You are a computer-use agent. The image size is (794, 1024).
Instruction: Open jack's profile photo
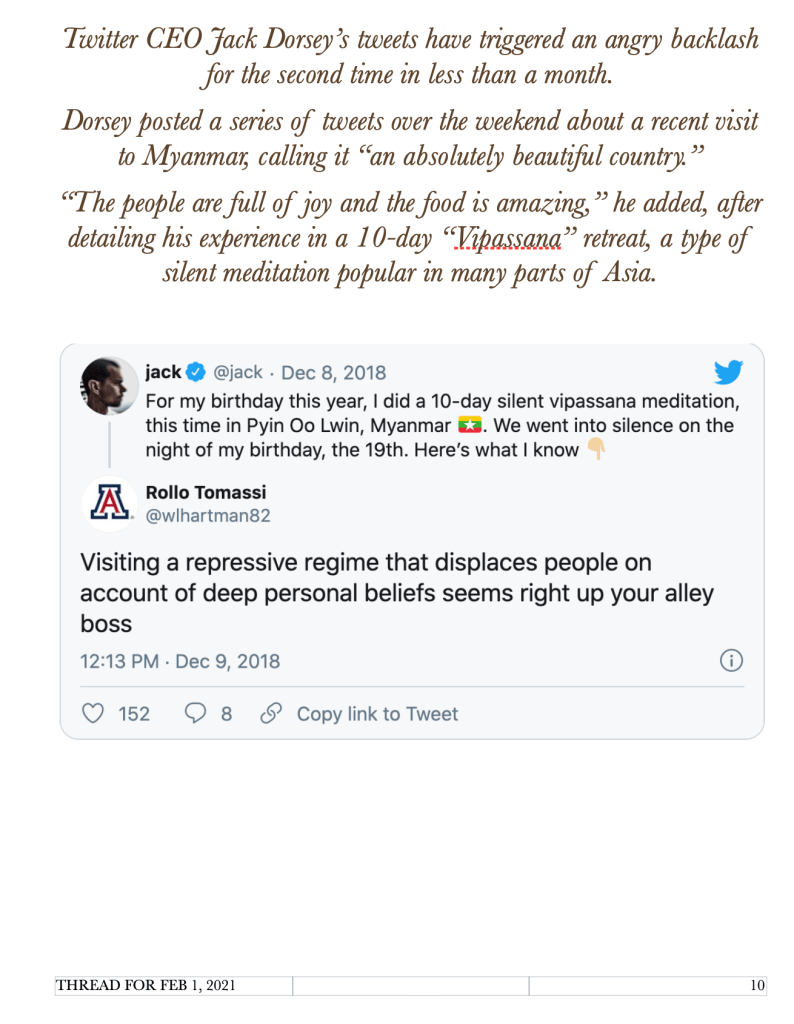[107, 386]
